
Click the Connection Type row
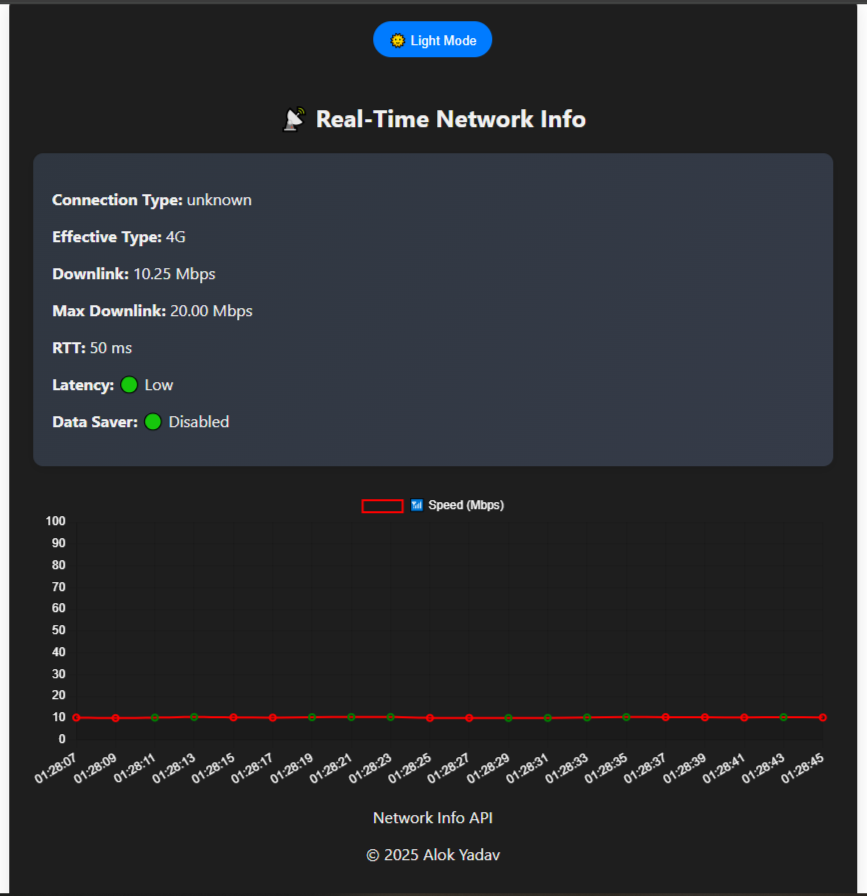pos(152,200)
